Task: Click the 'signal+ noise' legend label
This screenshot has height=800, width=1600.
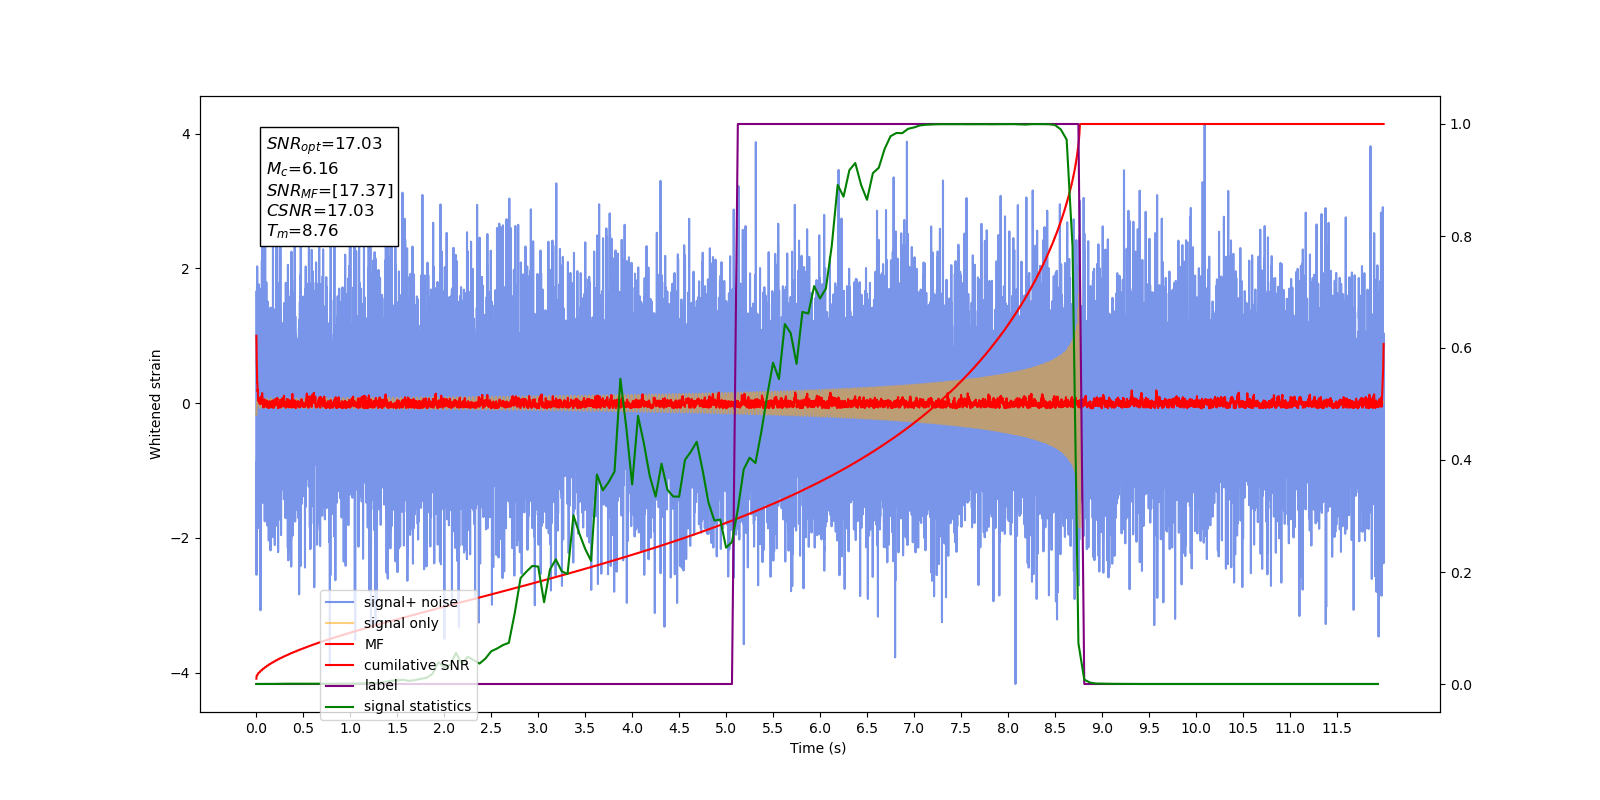Action: (x=410, y=602)
